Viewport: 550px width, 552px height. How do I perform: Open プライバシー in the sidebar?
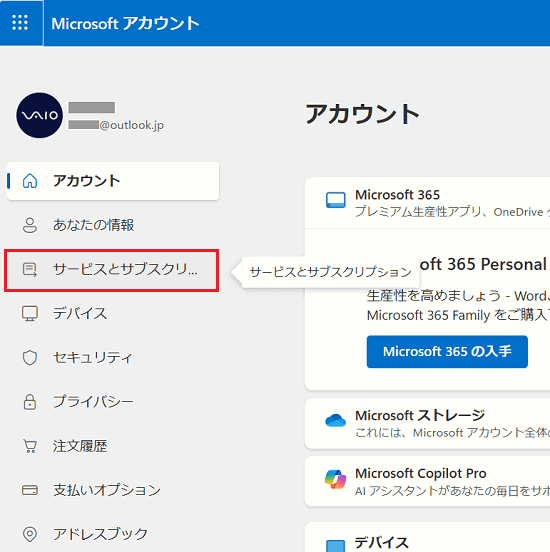[113, 402]
